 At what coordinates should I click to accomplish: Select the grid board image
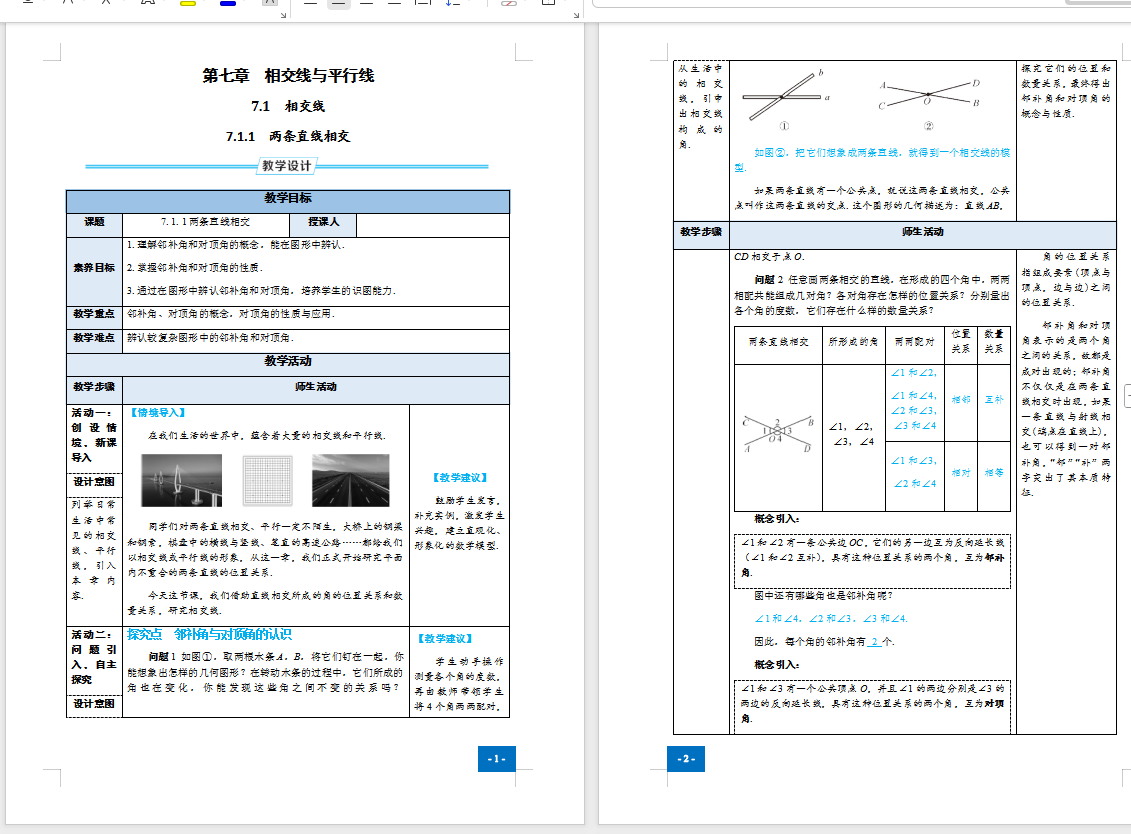click(x=268, y=480)
